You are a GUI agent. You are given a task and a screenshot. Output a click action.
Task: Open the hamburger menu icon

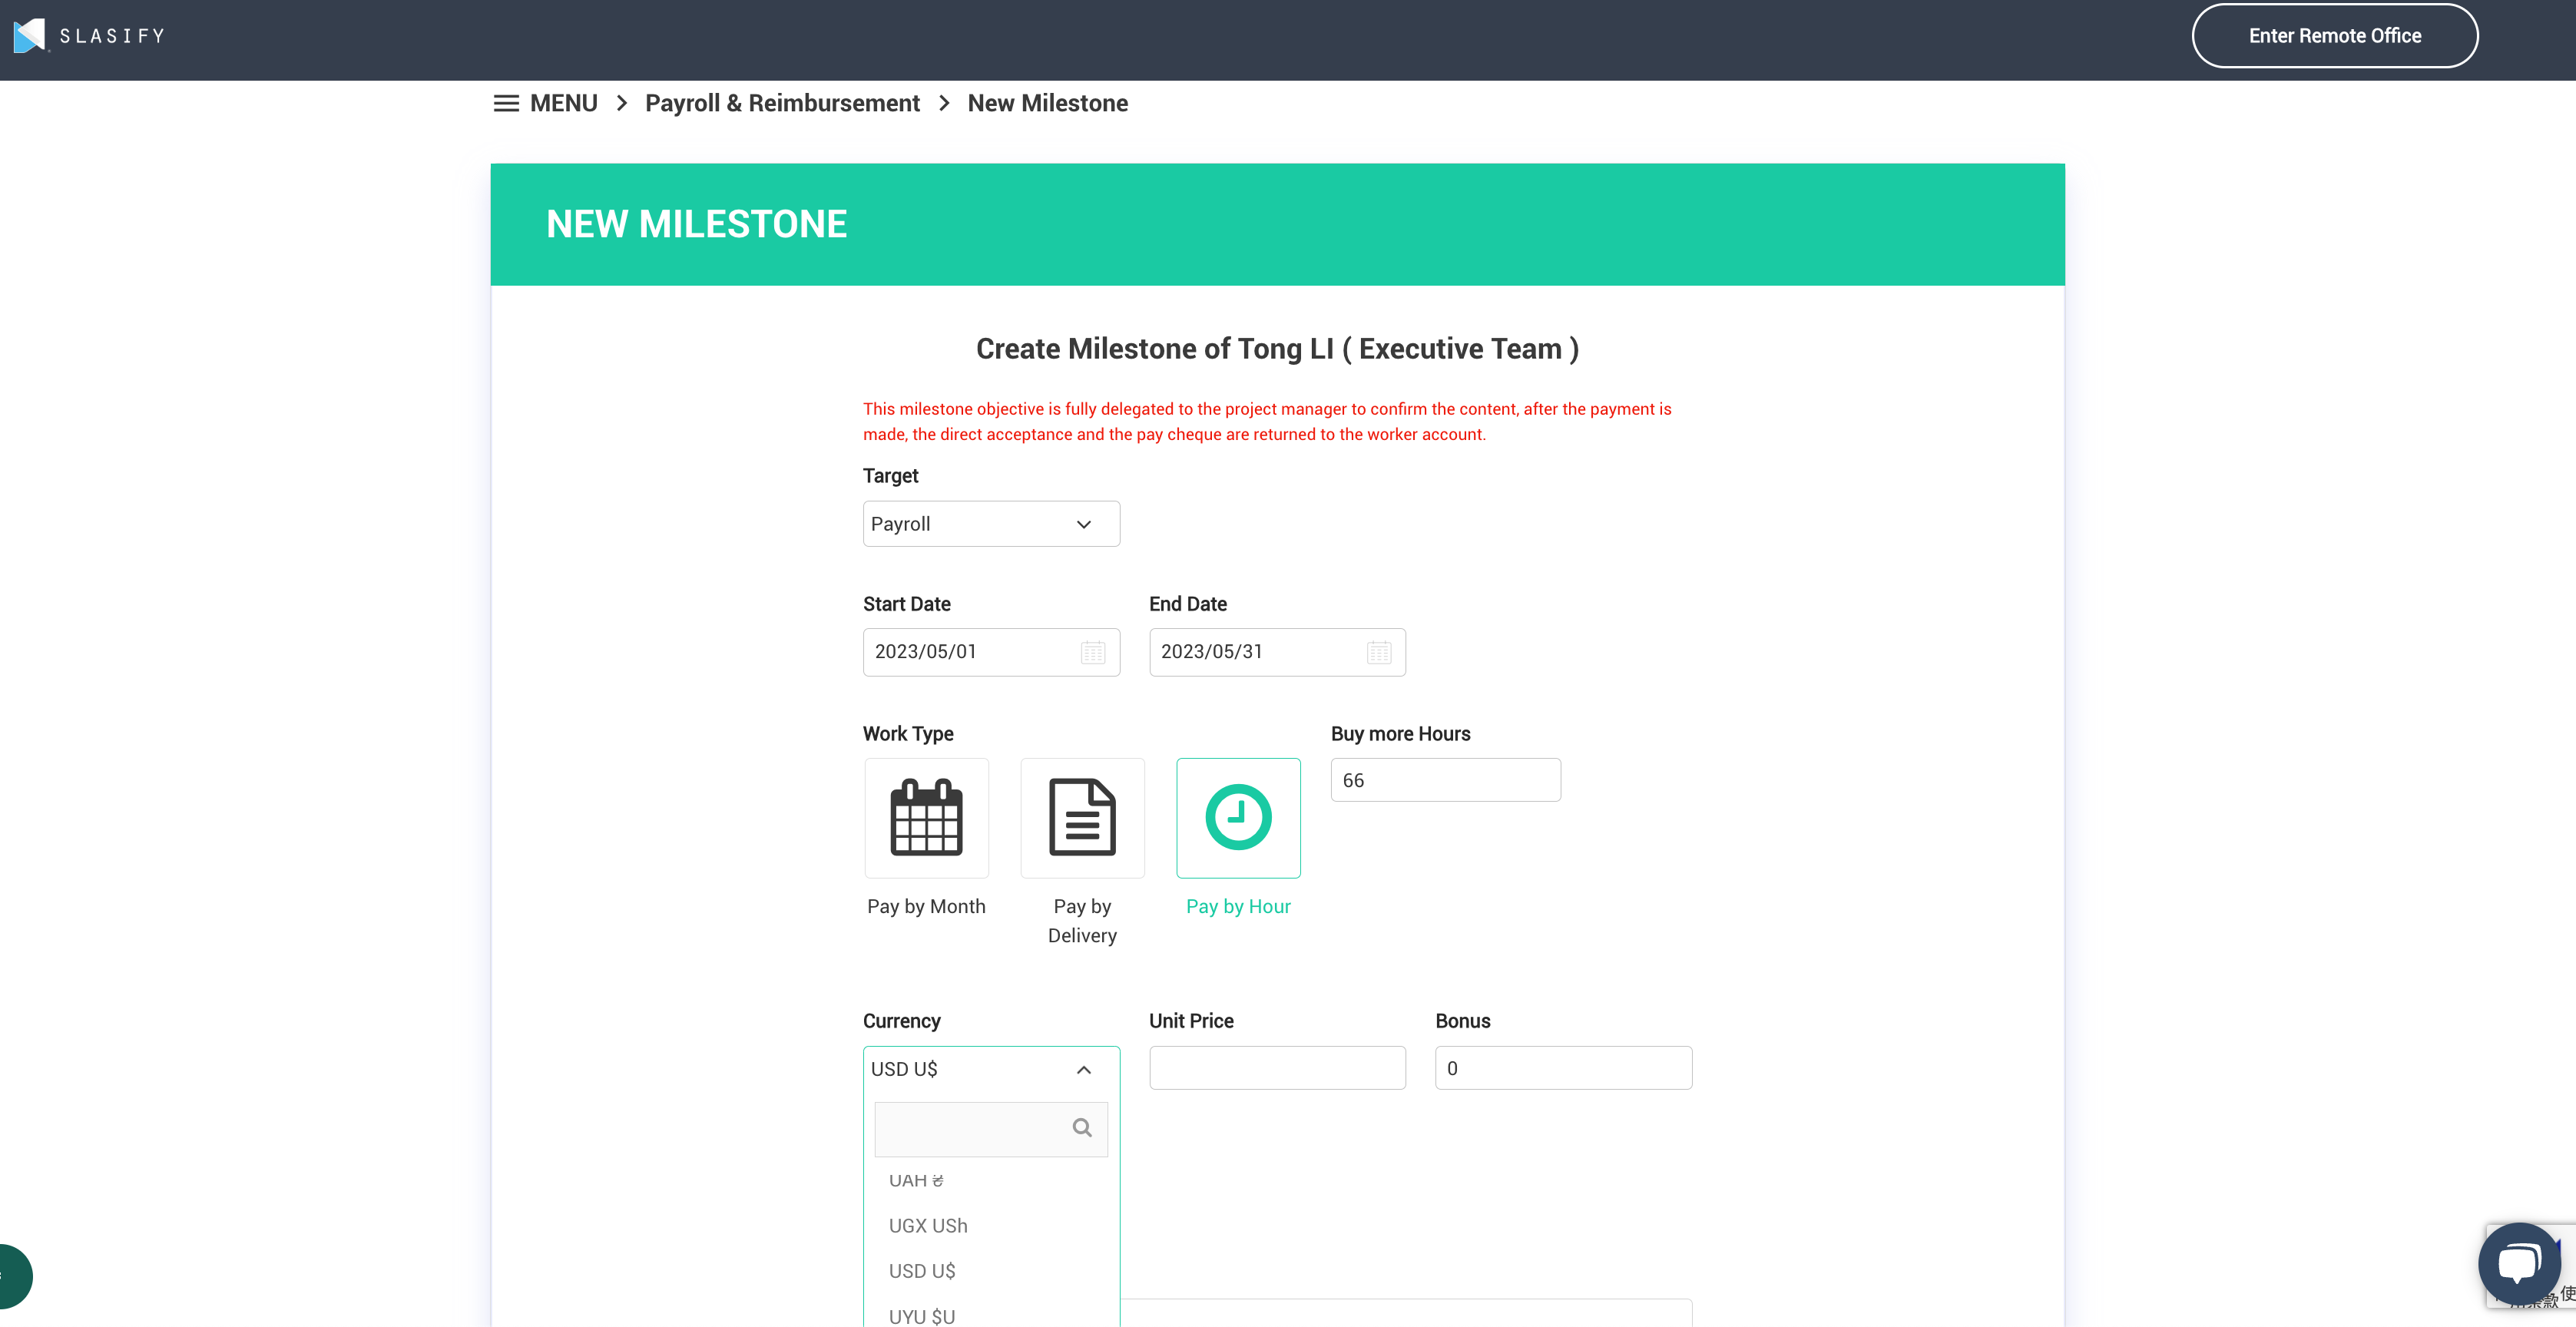click(506, 103)
